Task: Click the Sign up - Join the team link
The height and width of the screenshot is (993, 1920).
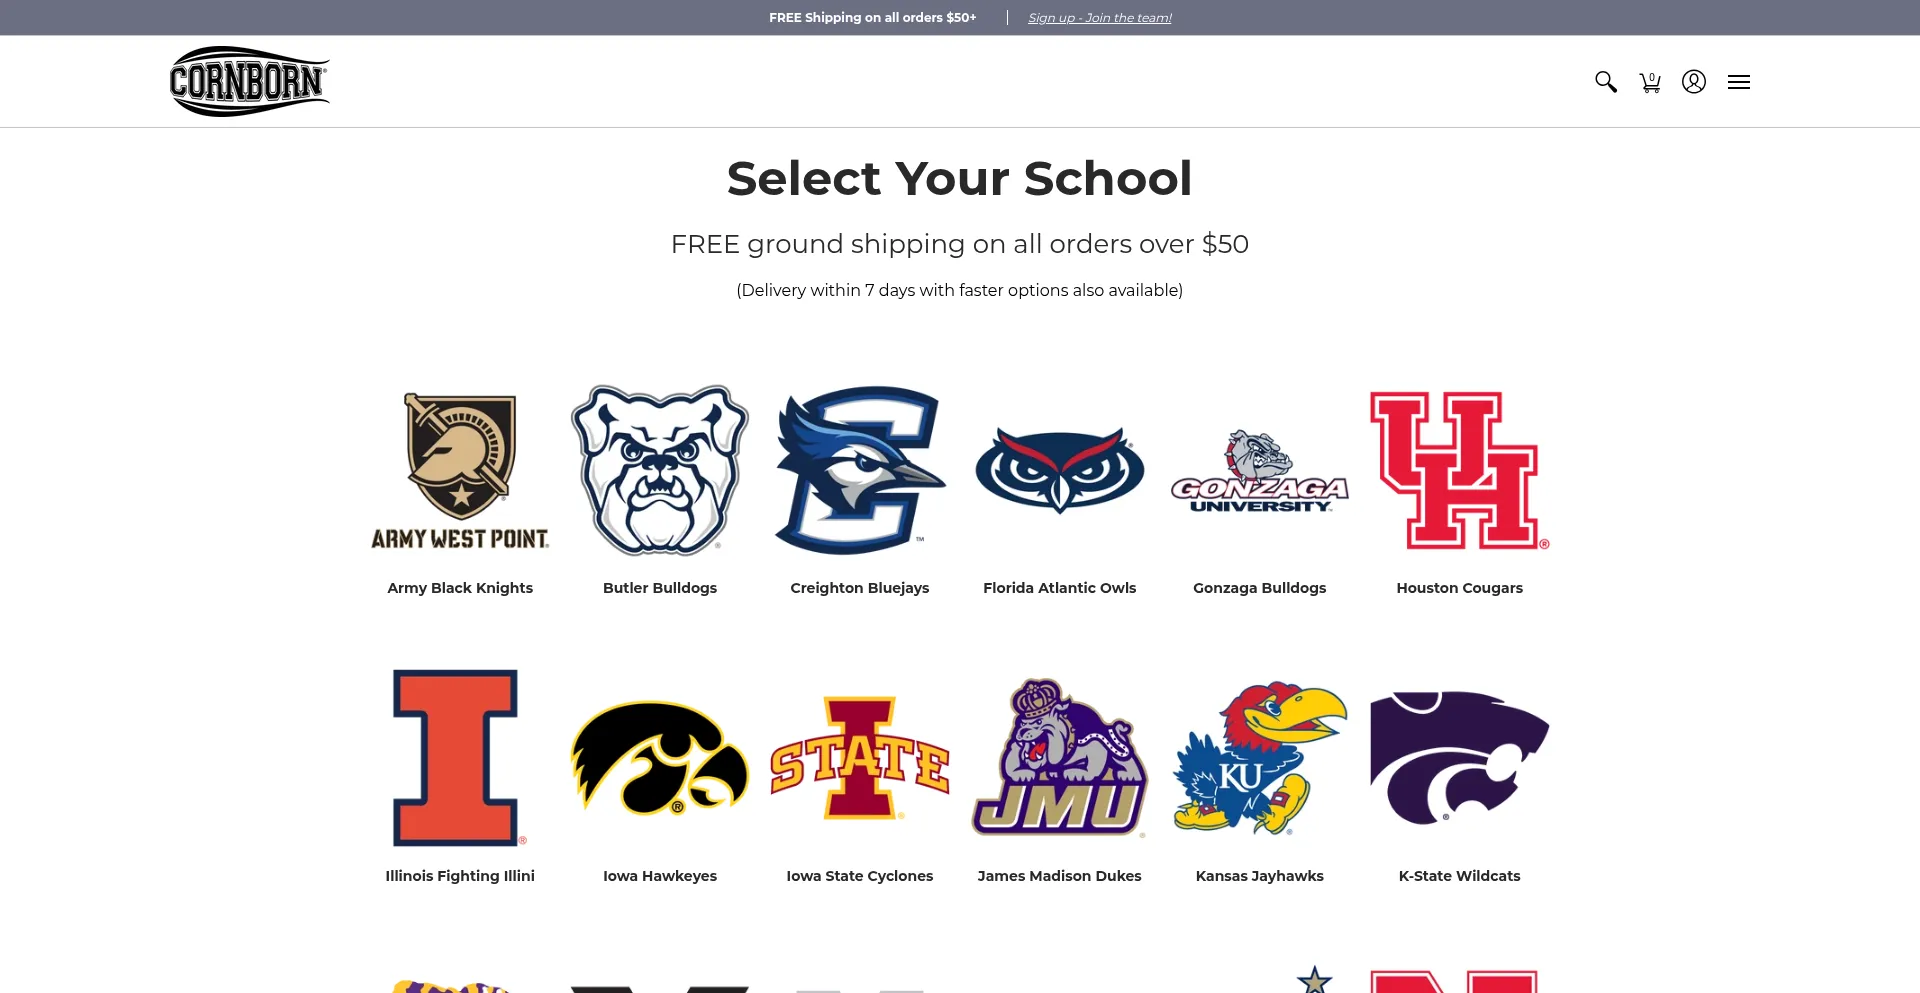Action: pyautogui.click(x=1099, y=18)
